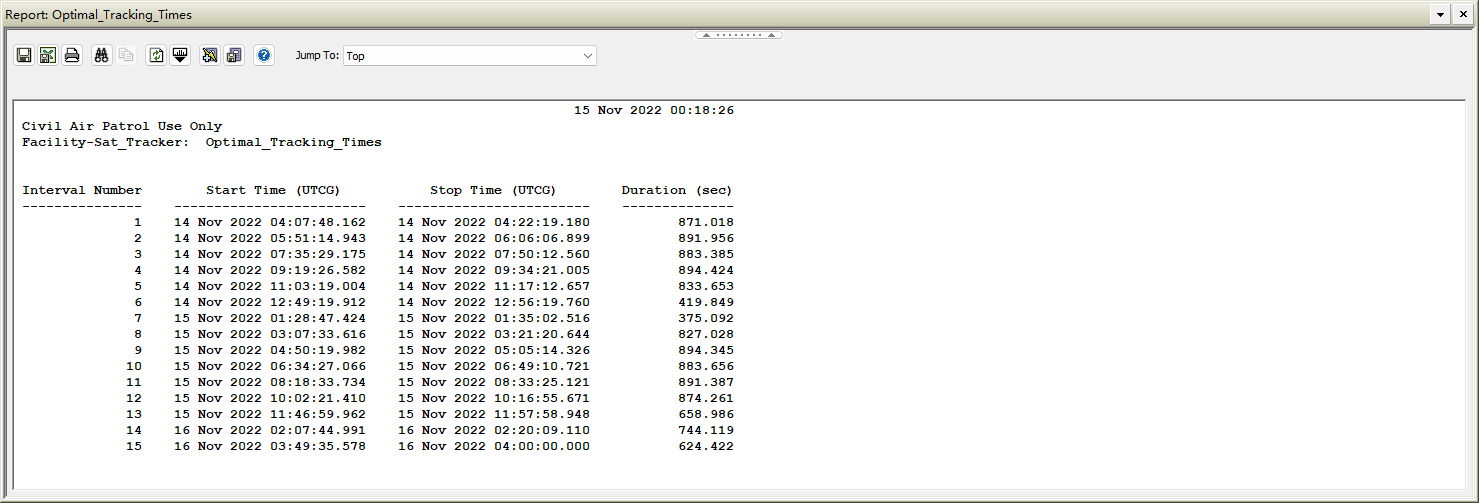
Task: Refresh the report data
Action: 156,56
